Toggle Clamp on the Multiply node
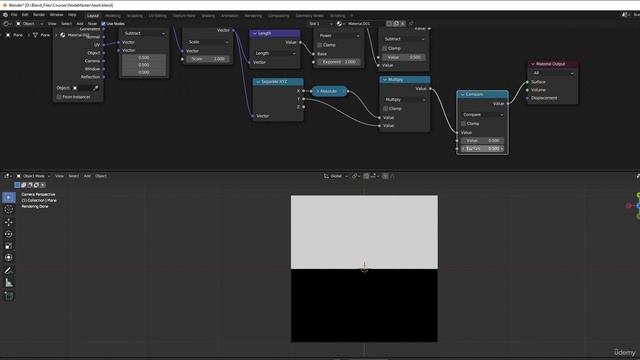The height and width of the screenshot is (360, 640). 386,109
